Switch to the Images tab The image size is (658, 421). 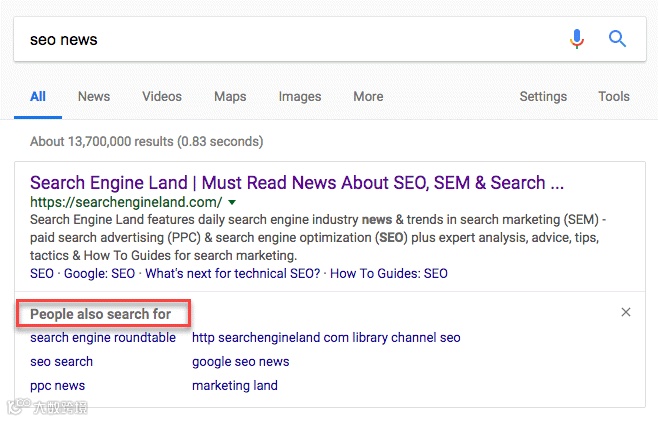pos(300,97)
